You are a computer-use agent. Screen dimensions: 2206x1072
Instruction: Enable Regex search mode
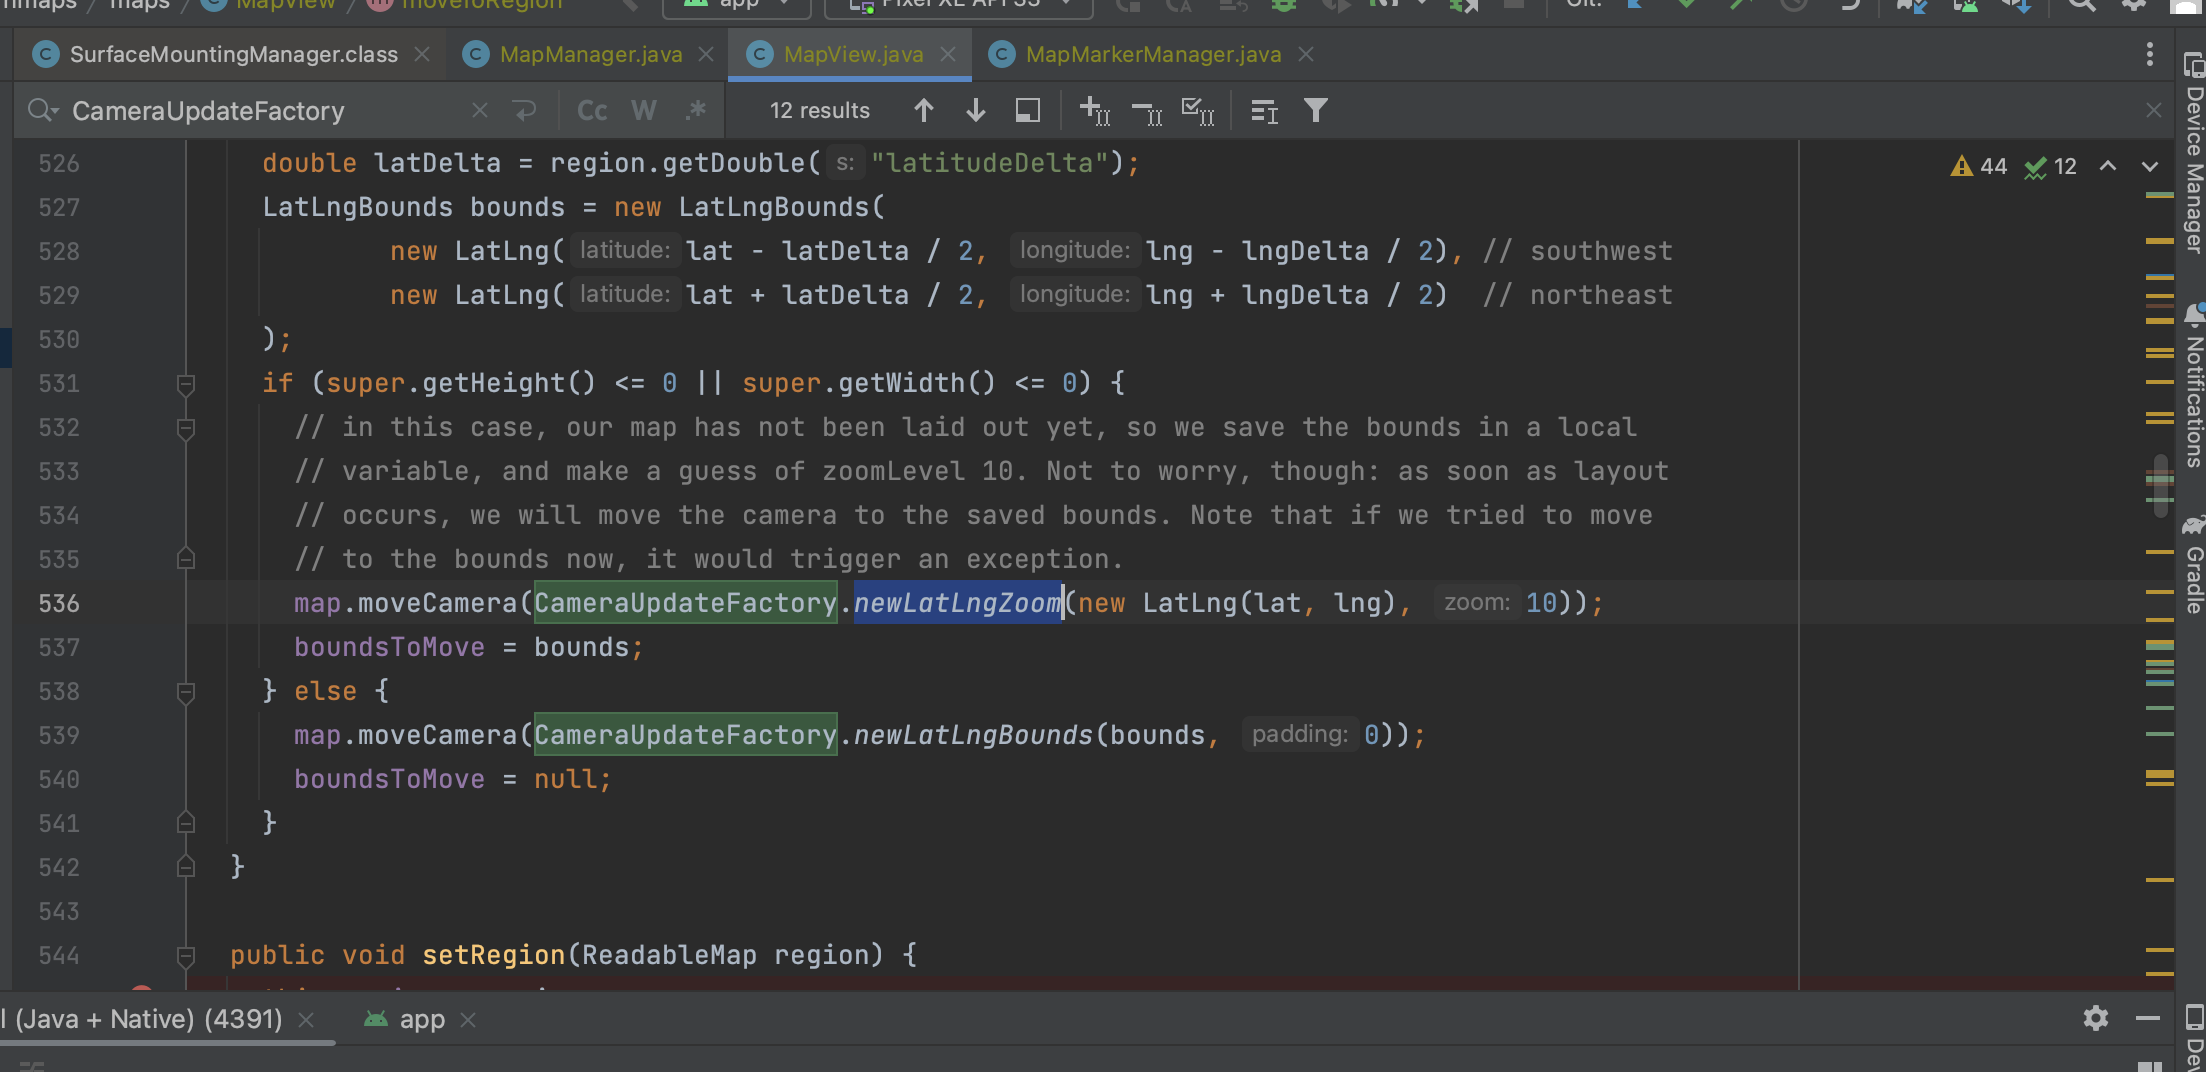696,110
